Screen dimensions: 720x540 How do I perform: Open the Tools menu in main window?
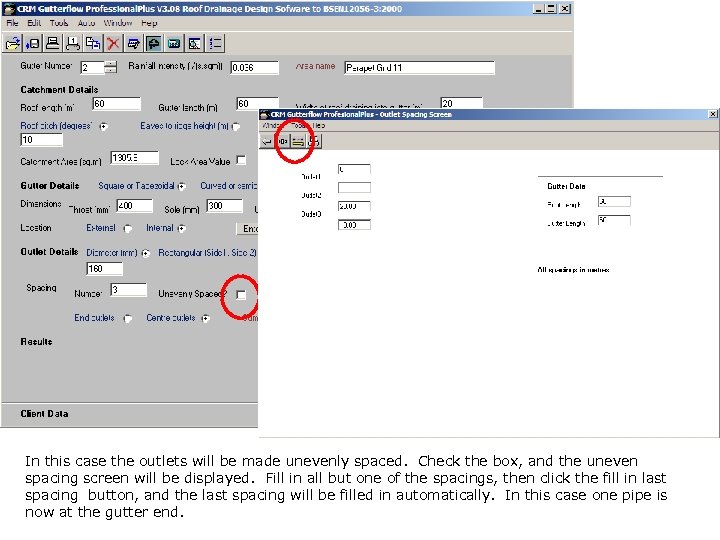coord(59,23)
